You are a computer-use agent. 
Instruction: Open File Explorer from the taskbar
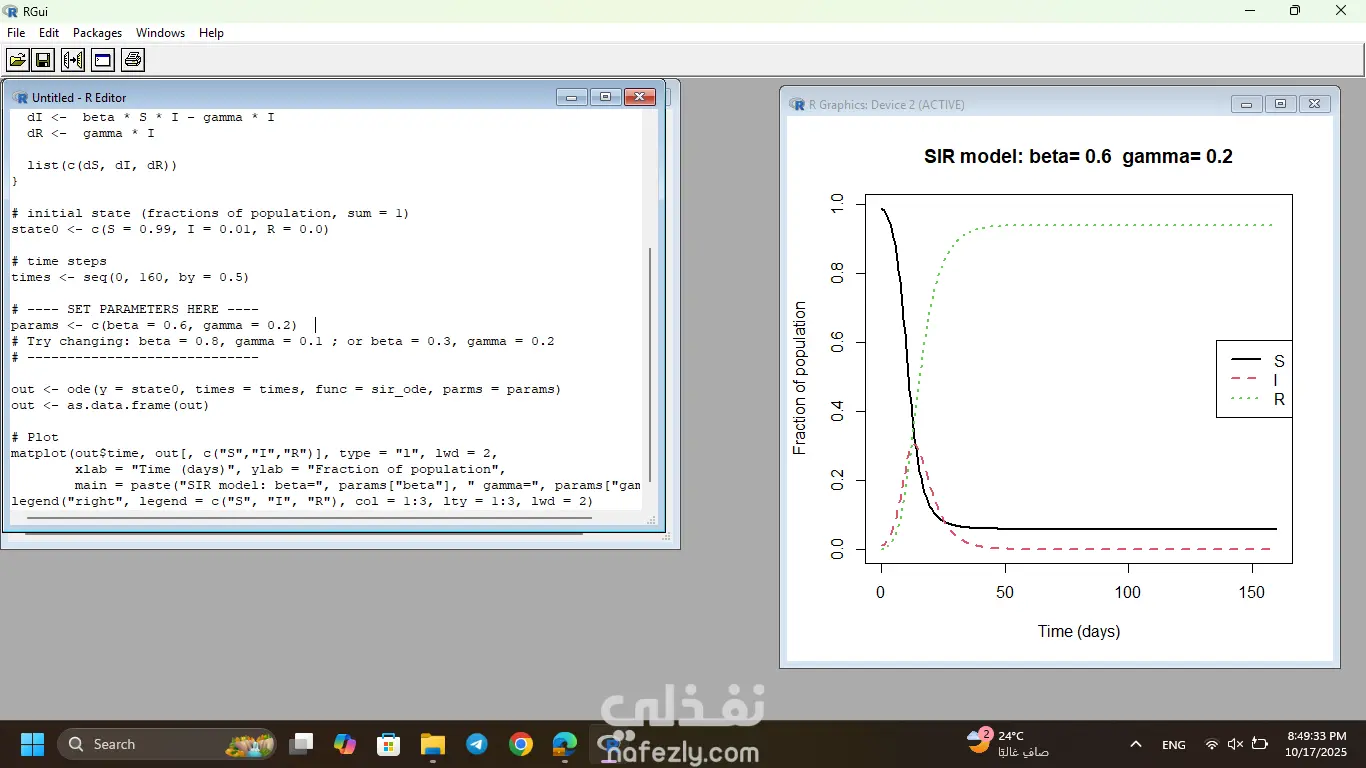click(x=432, y=744)
